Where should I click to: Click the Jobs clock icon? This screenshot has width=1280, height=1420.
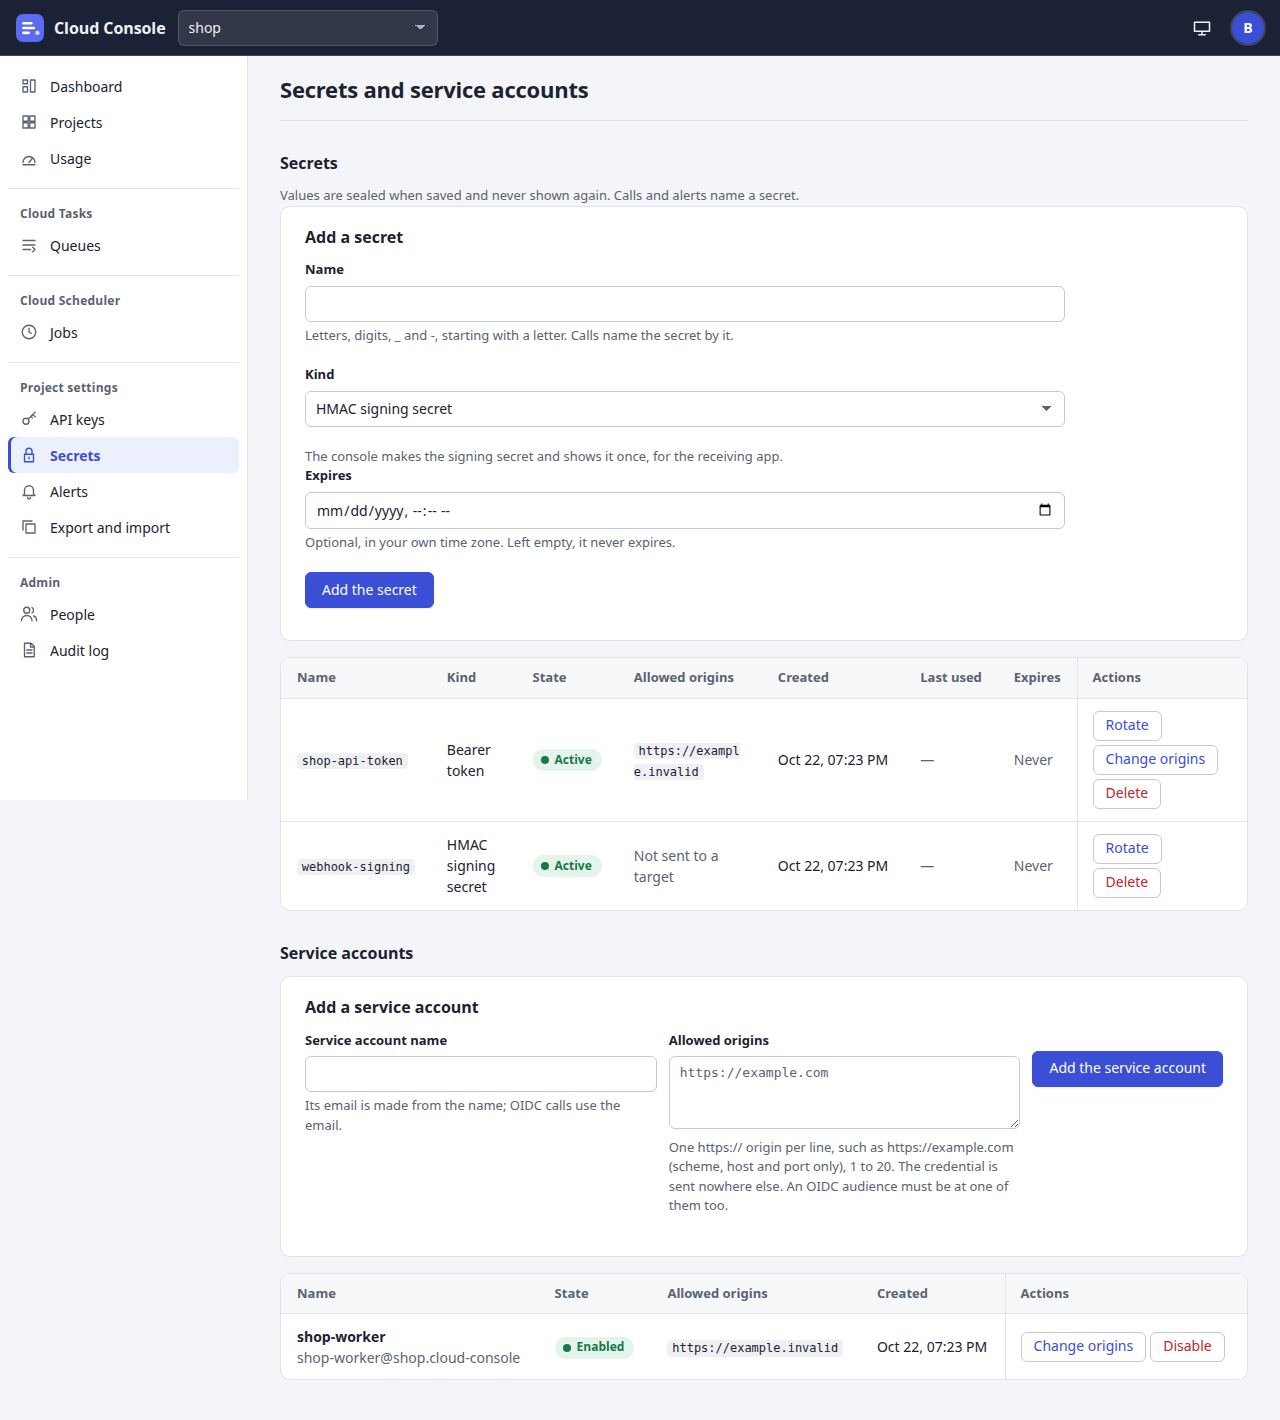click(x=29, y=333)
